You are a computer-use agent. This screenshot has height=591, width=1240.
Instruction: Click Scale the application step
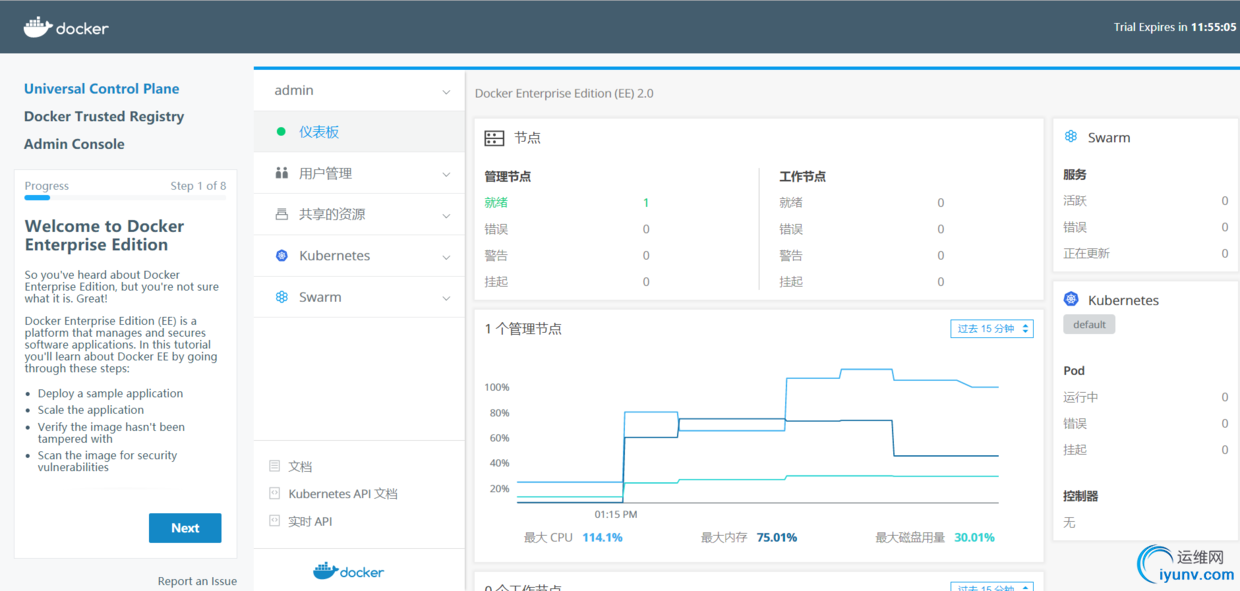coord(91,410)
